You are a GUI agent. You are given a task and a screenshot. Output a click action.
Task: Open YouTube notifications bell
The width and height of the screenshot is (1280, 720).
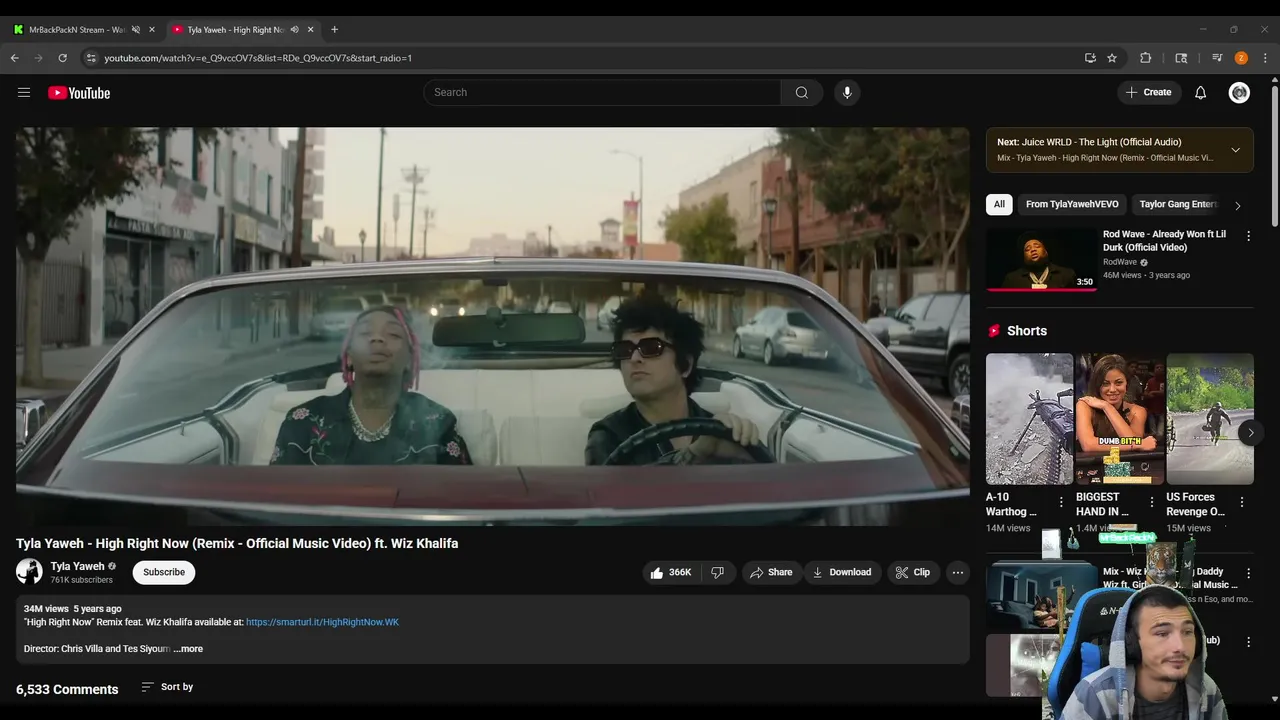(x=1201, y=93)
